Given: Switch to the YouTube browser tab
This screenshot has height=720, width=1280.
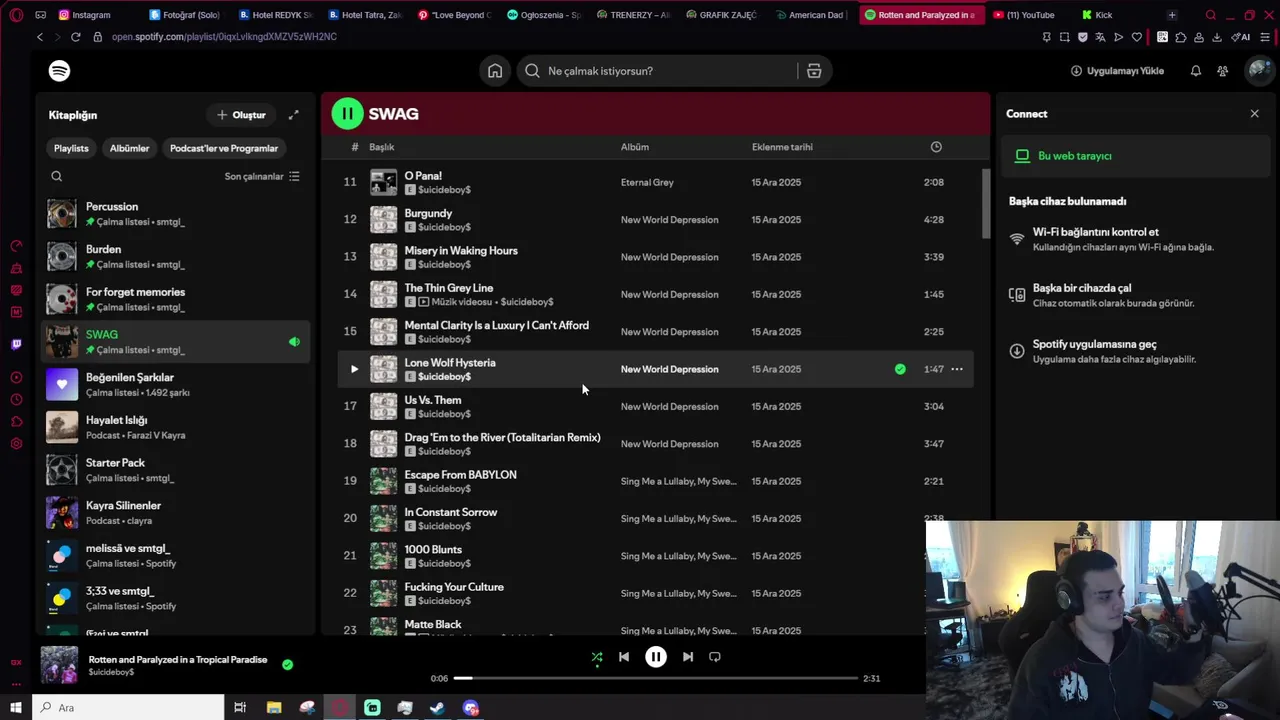Looking at the screenshot, I should click(1030, 15).
